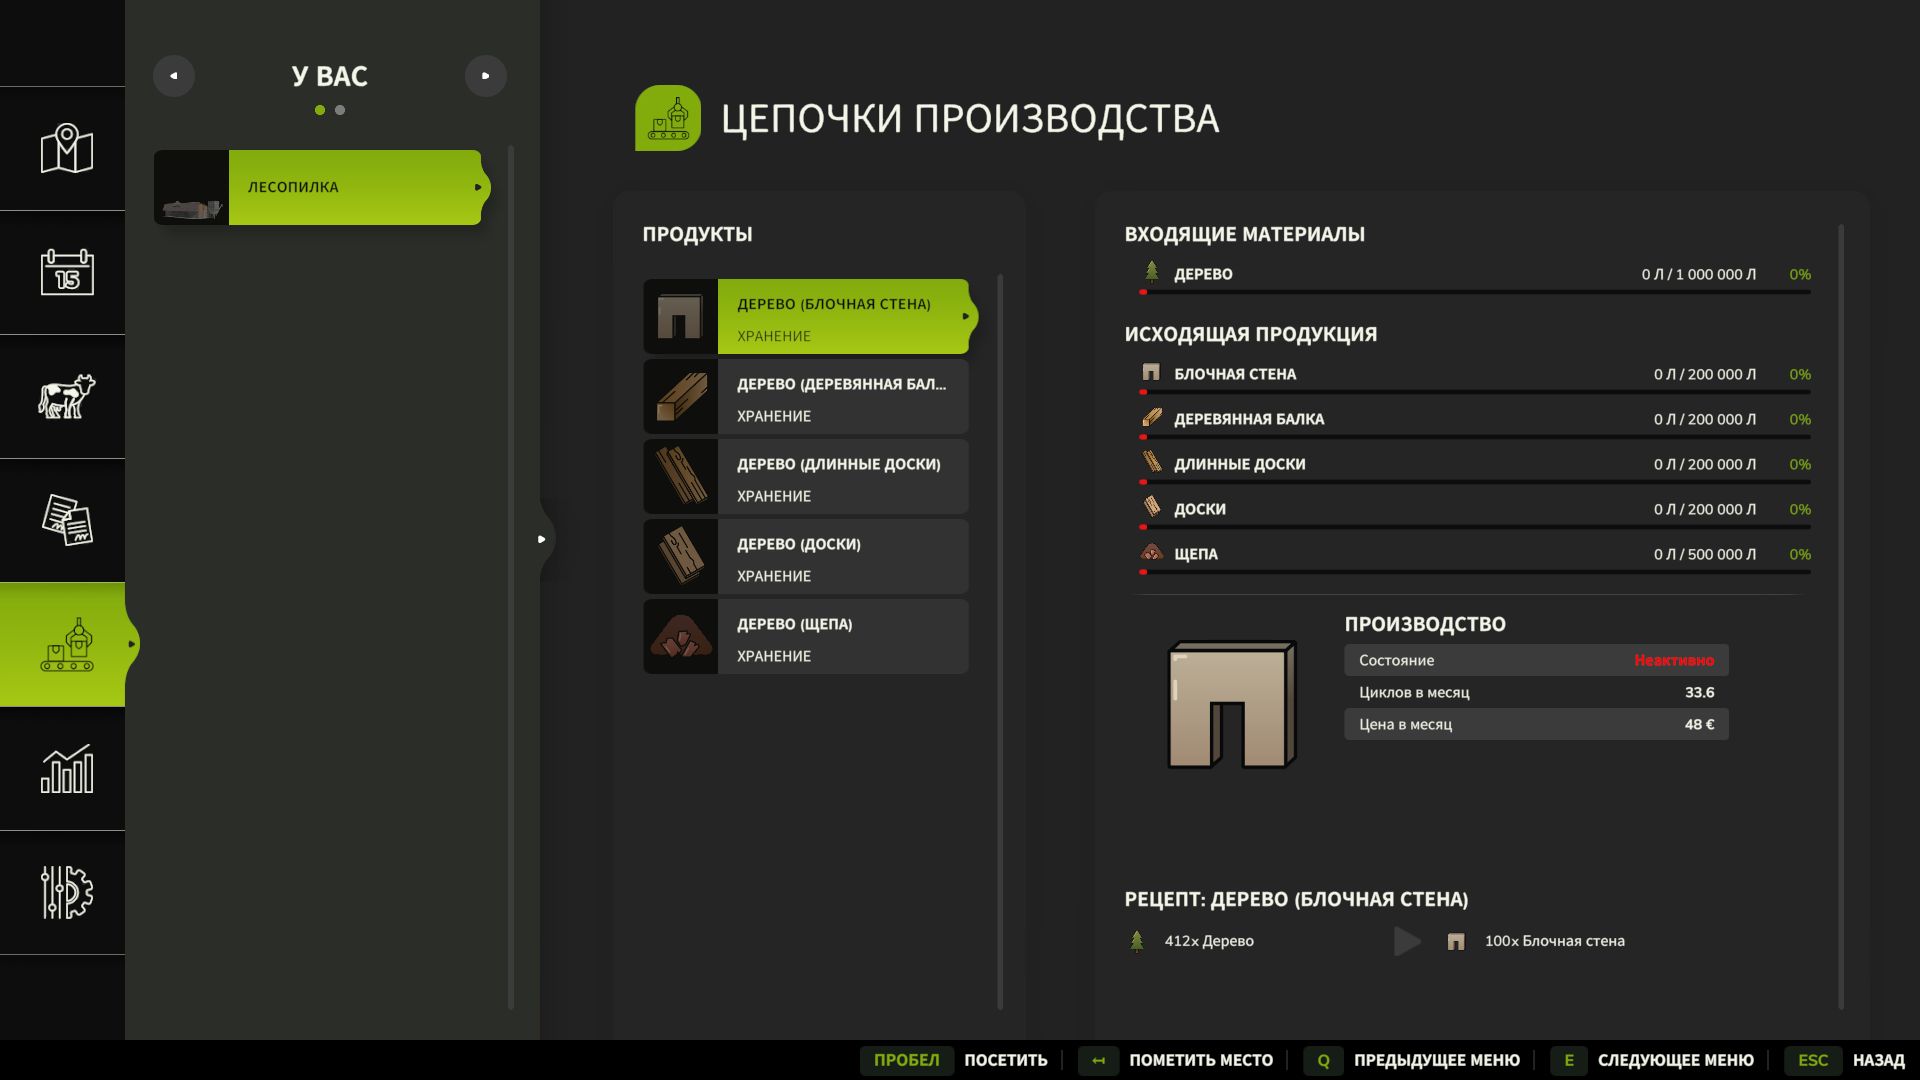Screen dimensions: 1920x1080
Task: Open the calendar sidebar icon
Action: coord(66,272)
